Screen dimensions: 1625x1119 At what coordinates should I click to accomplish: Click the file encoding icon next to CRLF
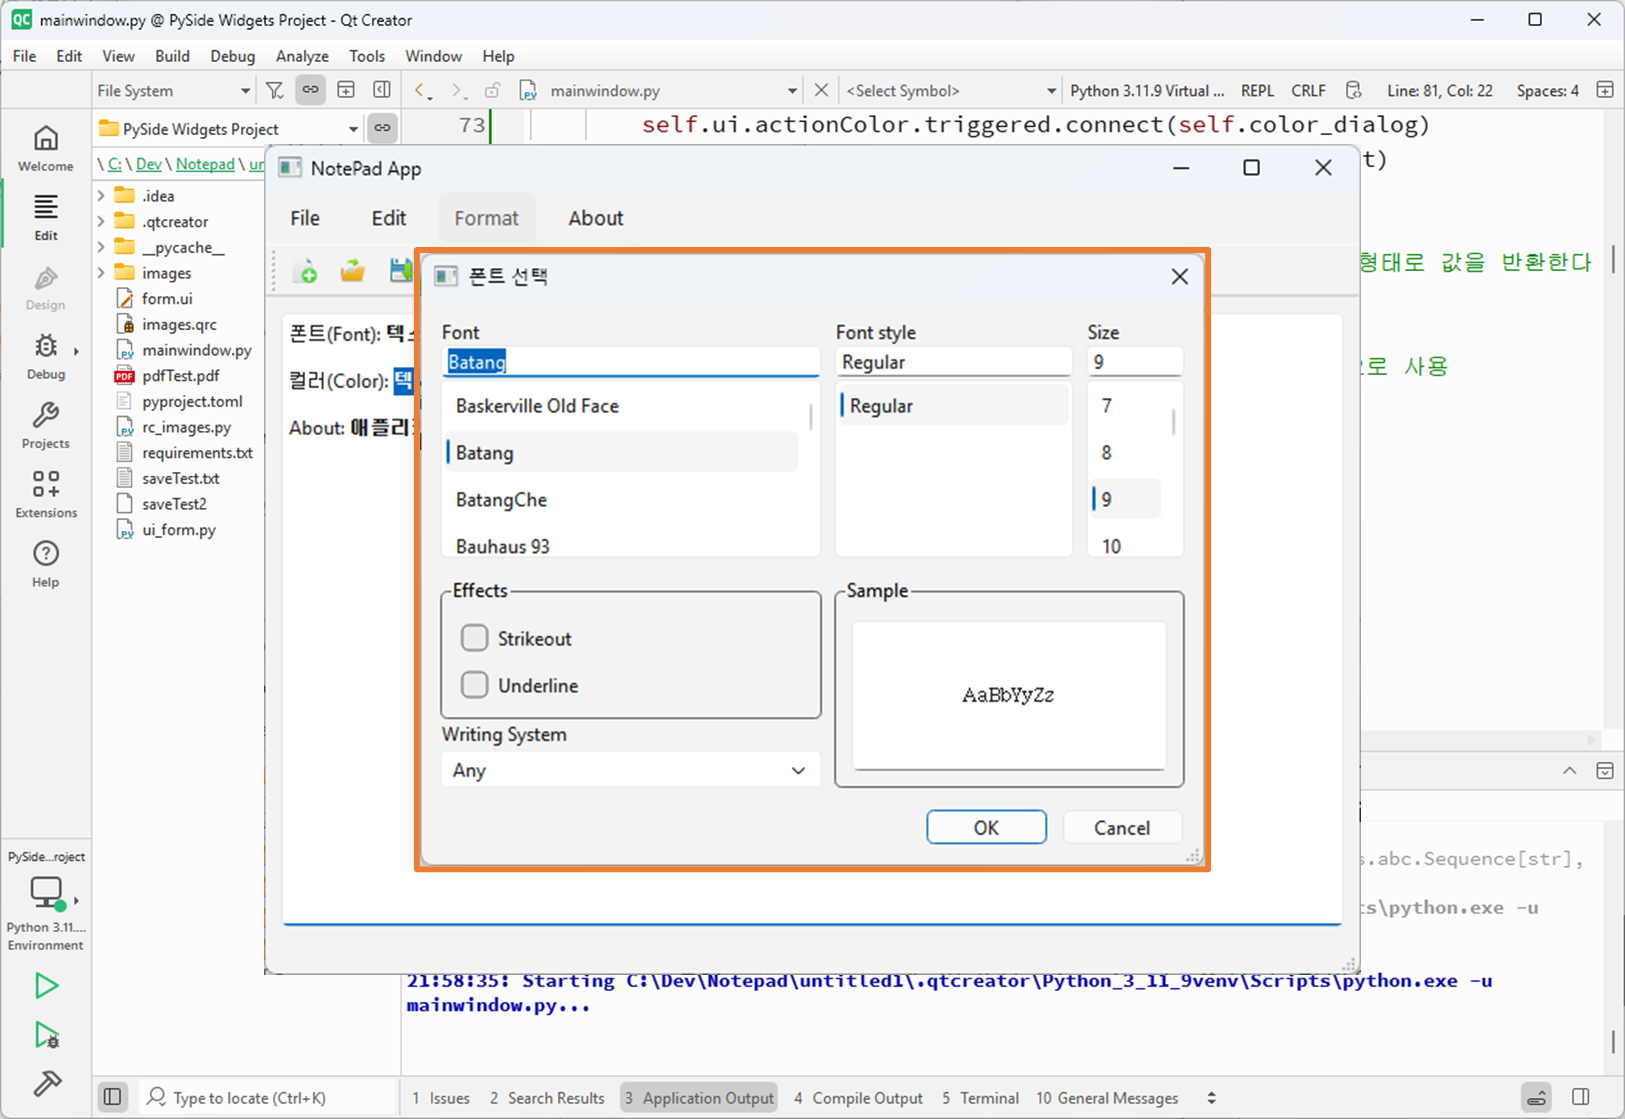pyautogui.click(x=1354, y=90)
